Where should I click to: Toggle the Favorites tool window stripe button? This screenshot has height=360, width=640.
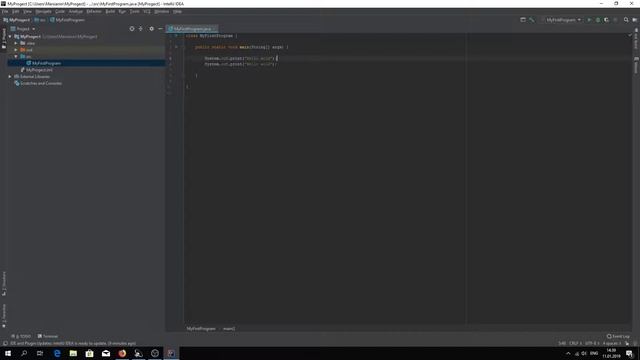[x=4, y=316]
